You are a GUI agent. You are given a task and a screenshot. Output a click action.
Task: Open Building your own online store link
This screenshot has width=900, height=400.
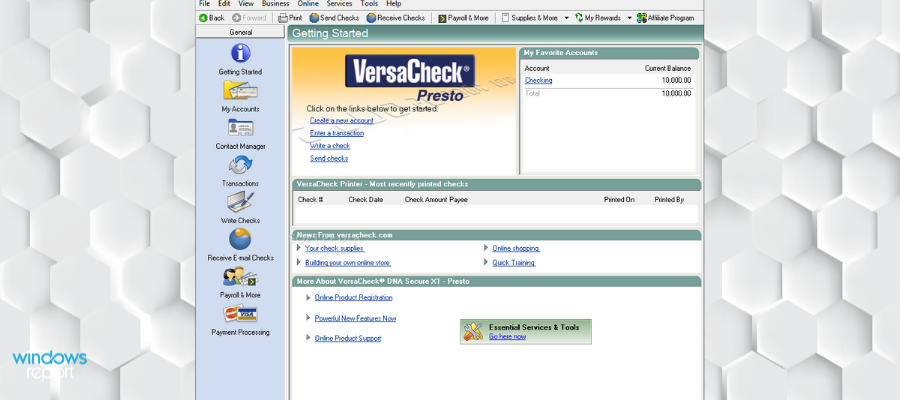[348, 262]
